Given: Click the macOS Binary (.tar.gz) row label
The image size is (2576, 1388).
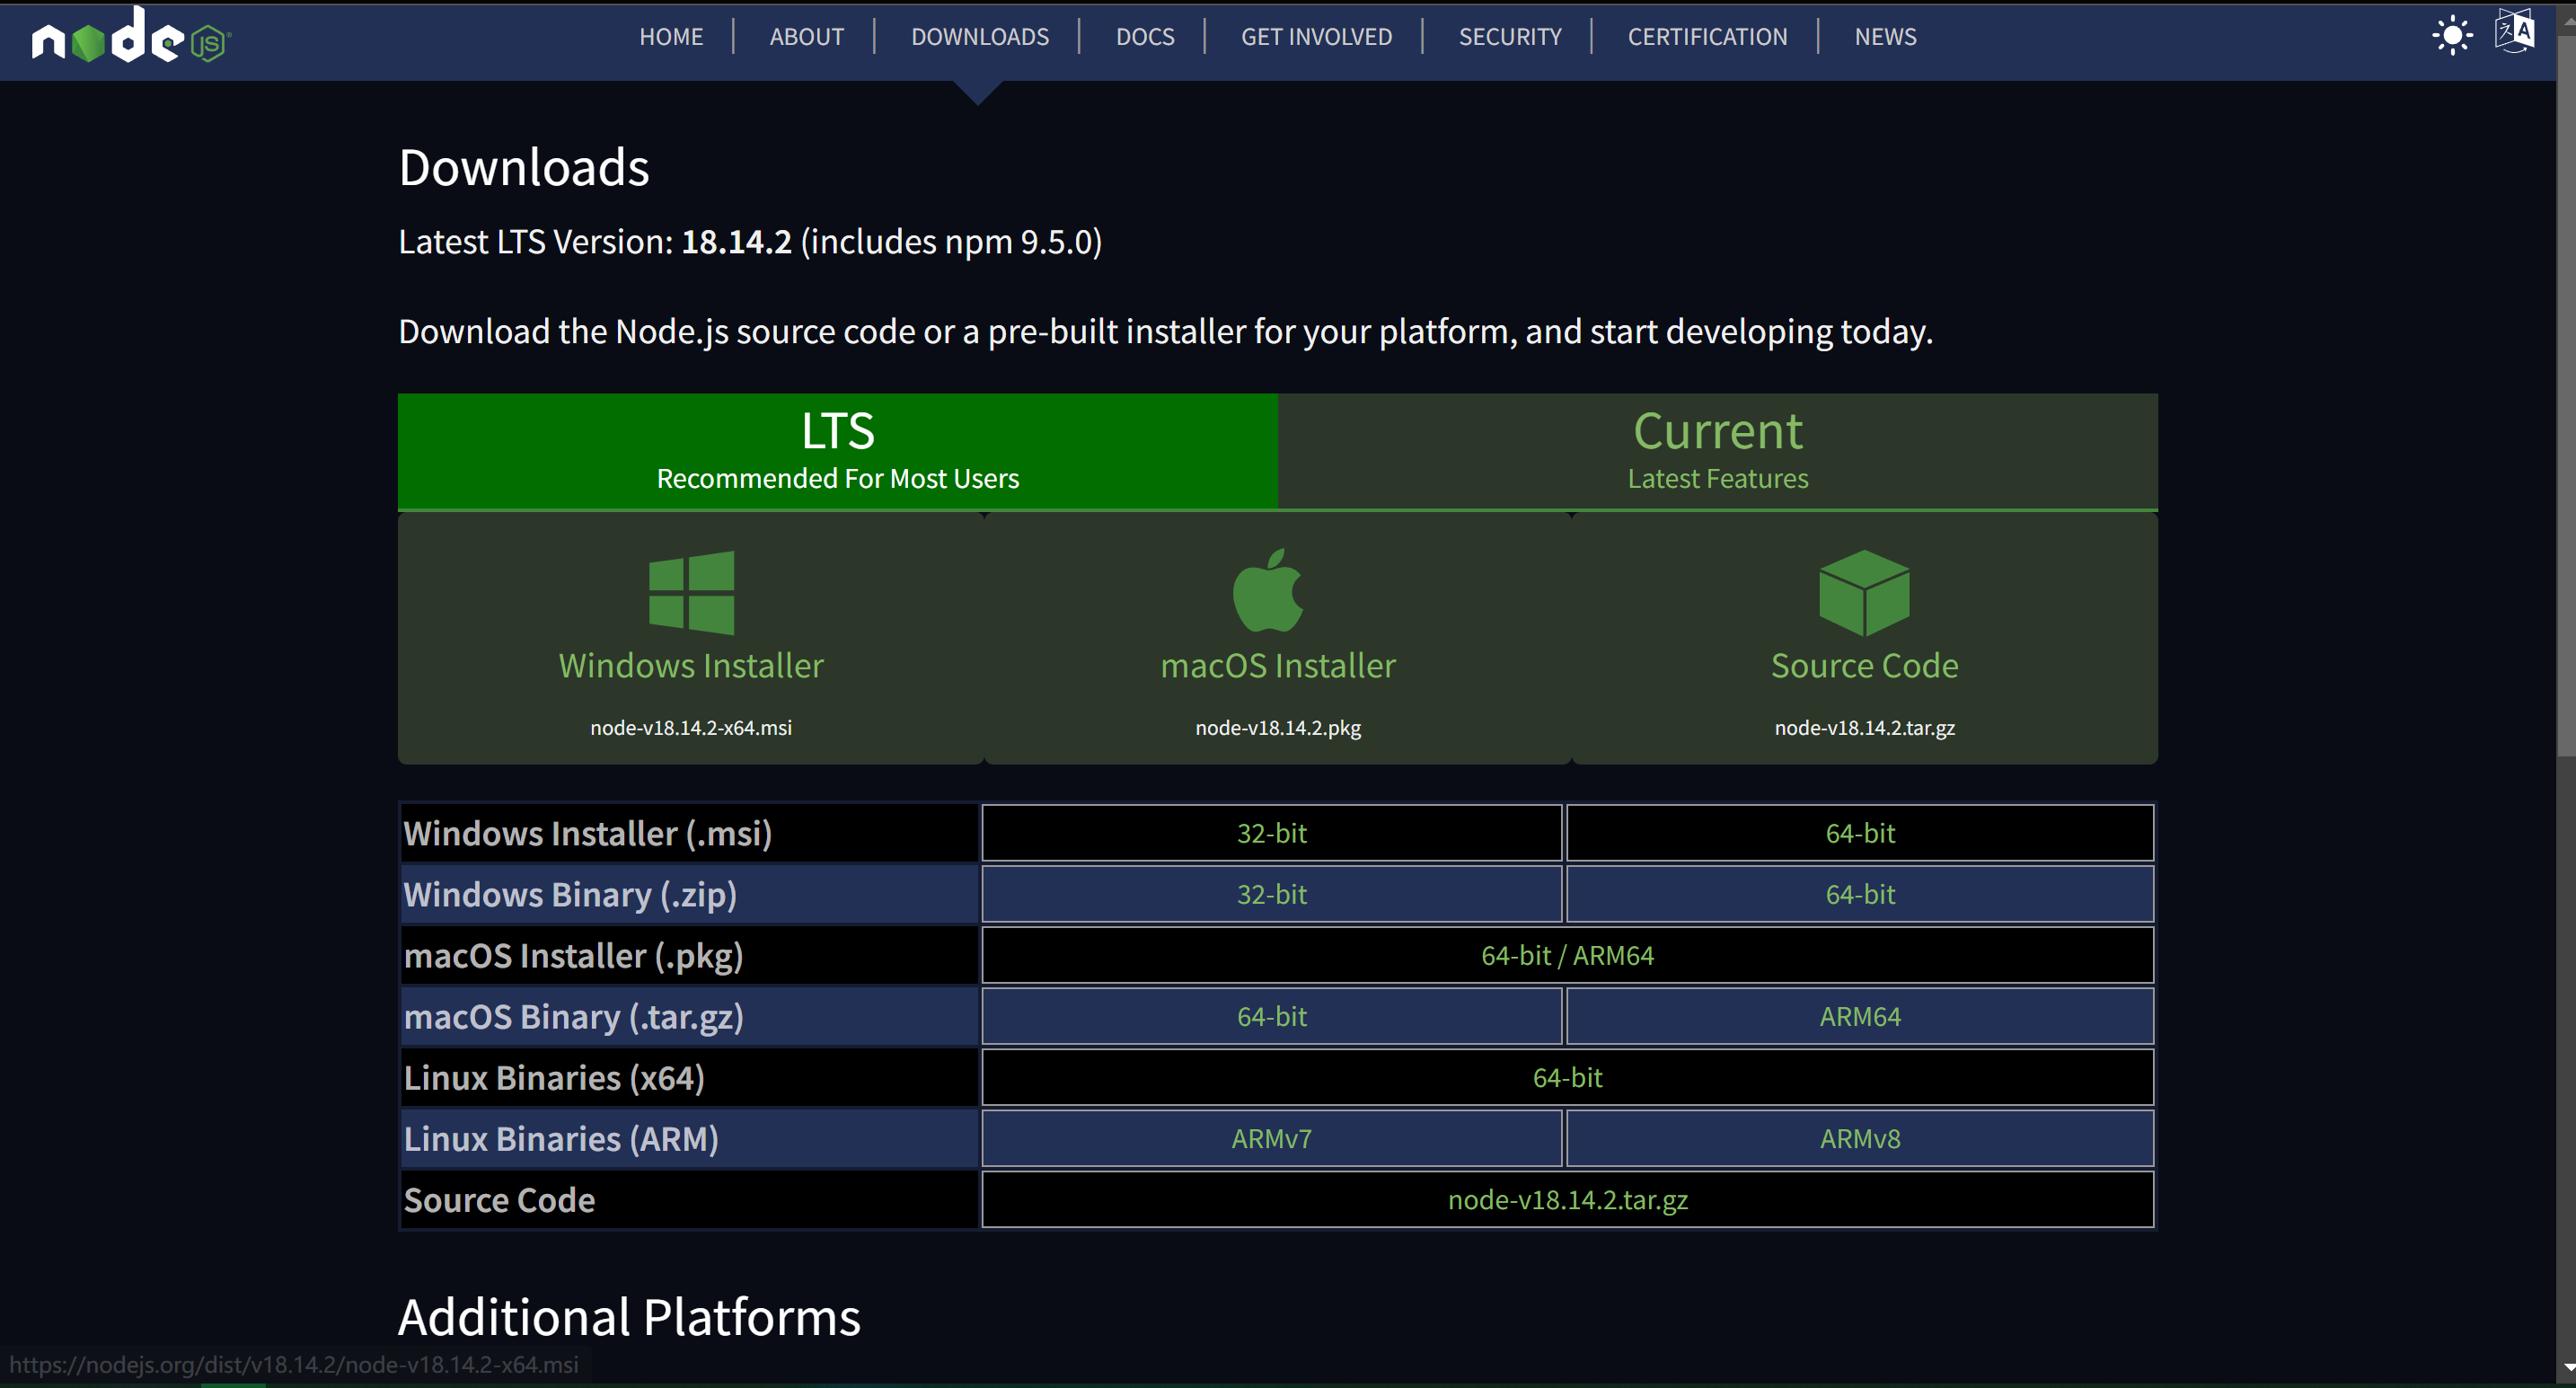Looking at the screenshot, I should point(574,1016).
